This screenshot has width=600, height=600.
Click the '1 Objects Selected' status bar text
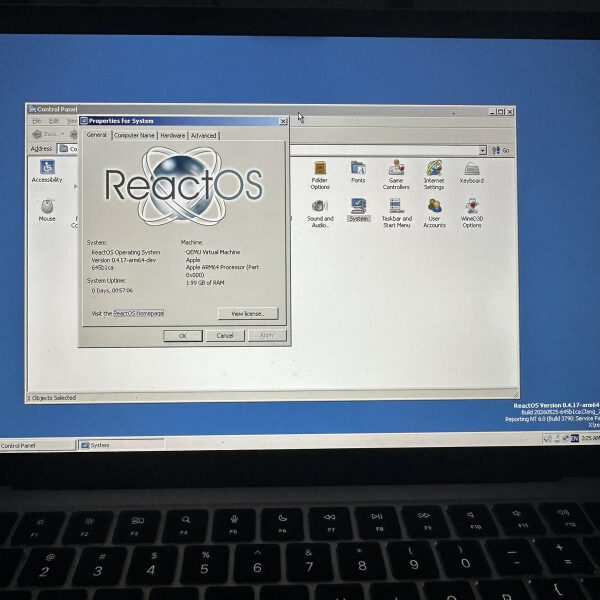click(51, 398)
